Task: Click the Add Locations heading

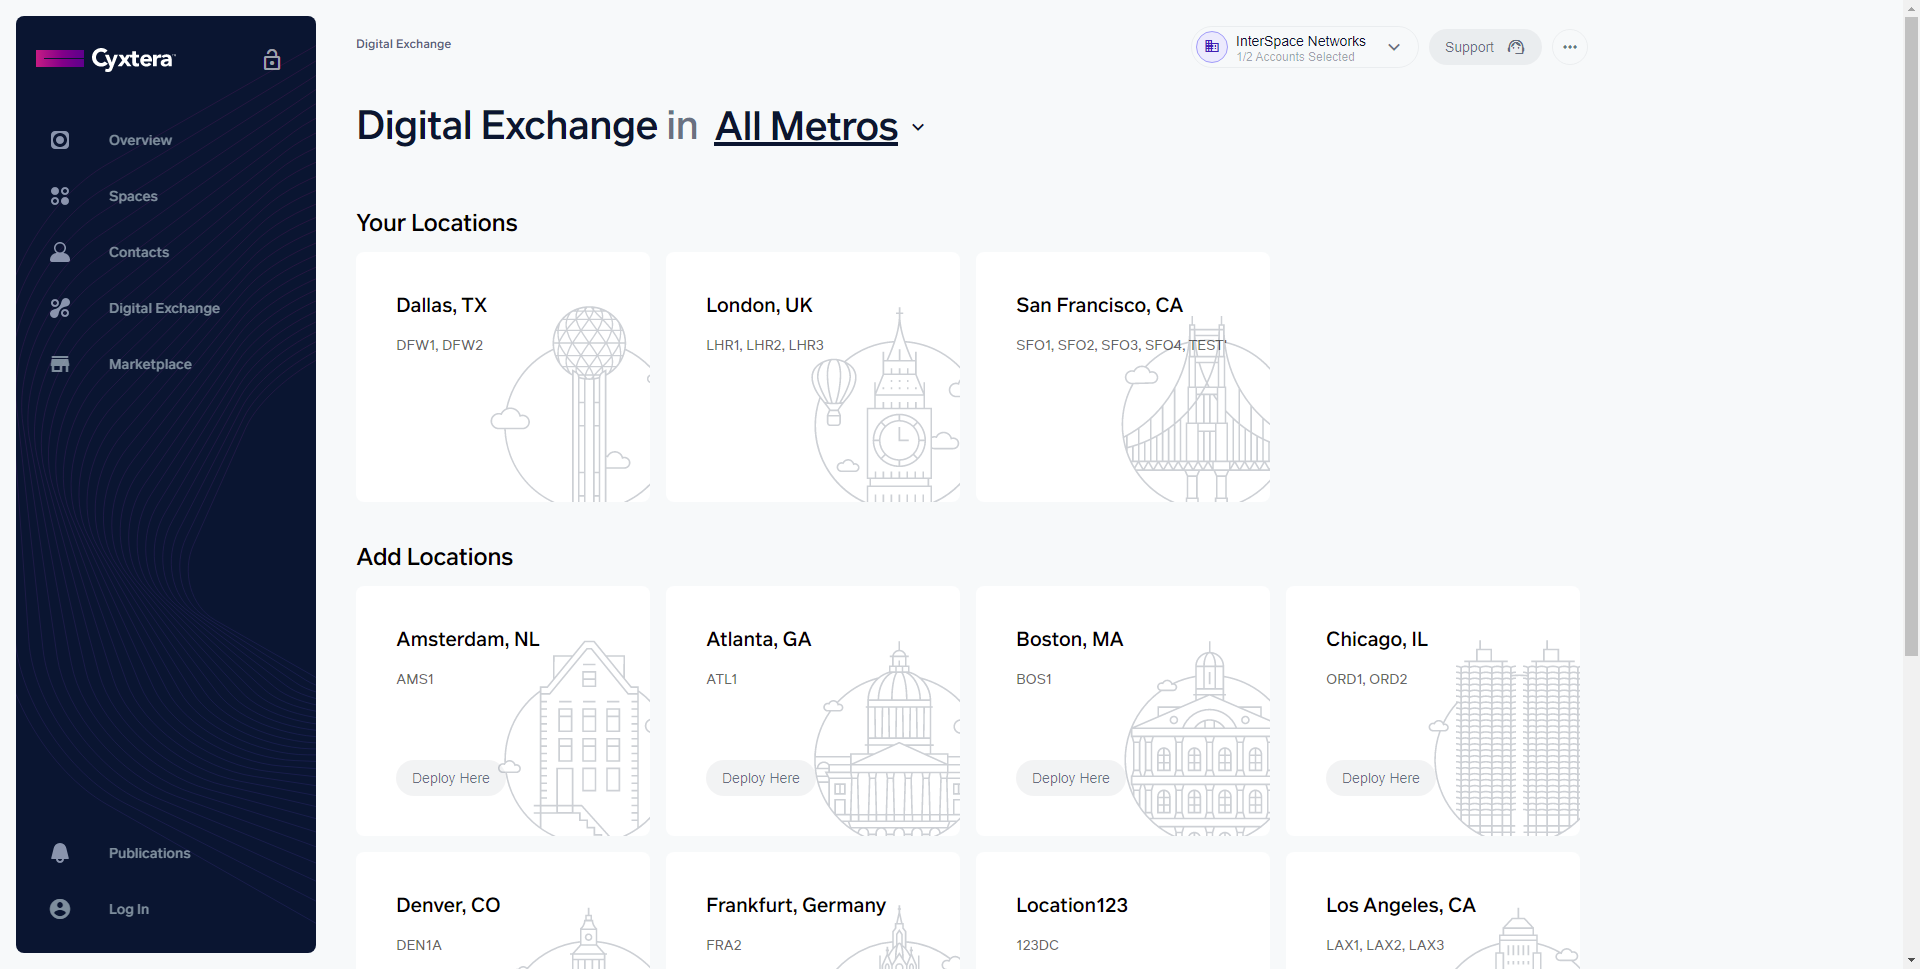Action: (x=435, y=557)
